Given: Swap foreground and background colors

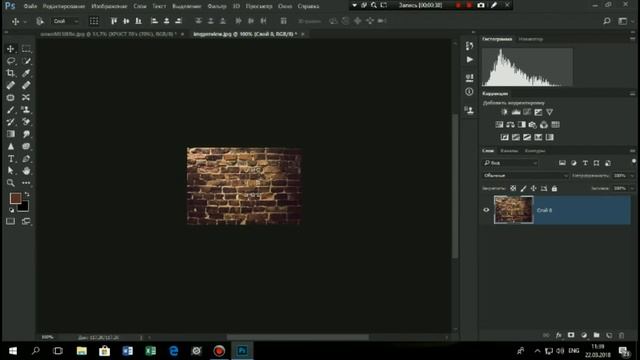Looking at the screenshot, I should 27,194.
